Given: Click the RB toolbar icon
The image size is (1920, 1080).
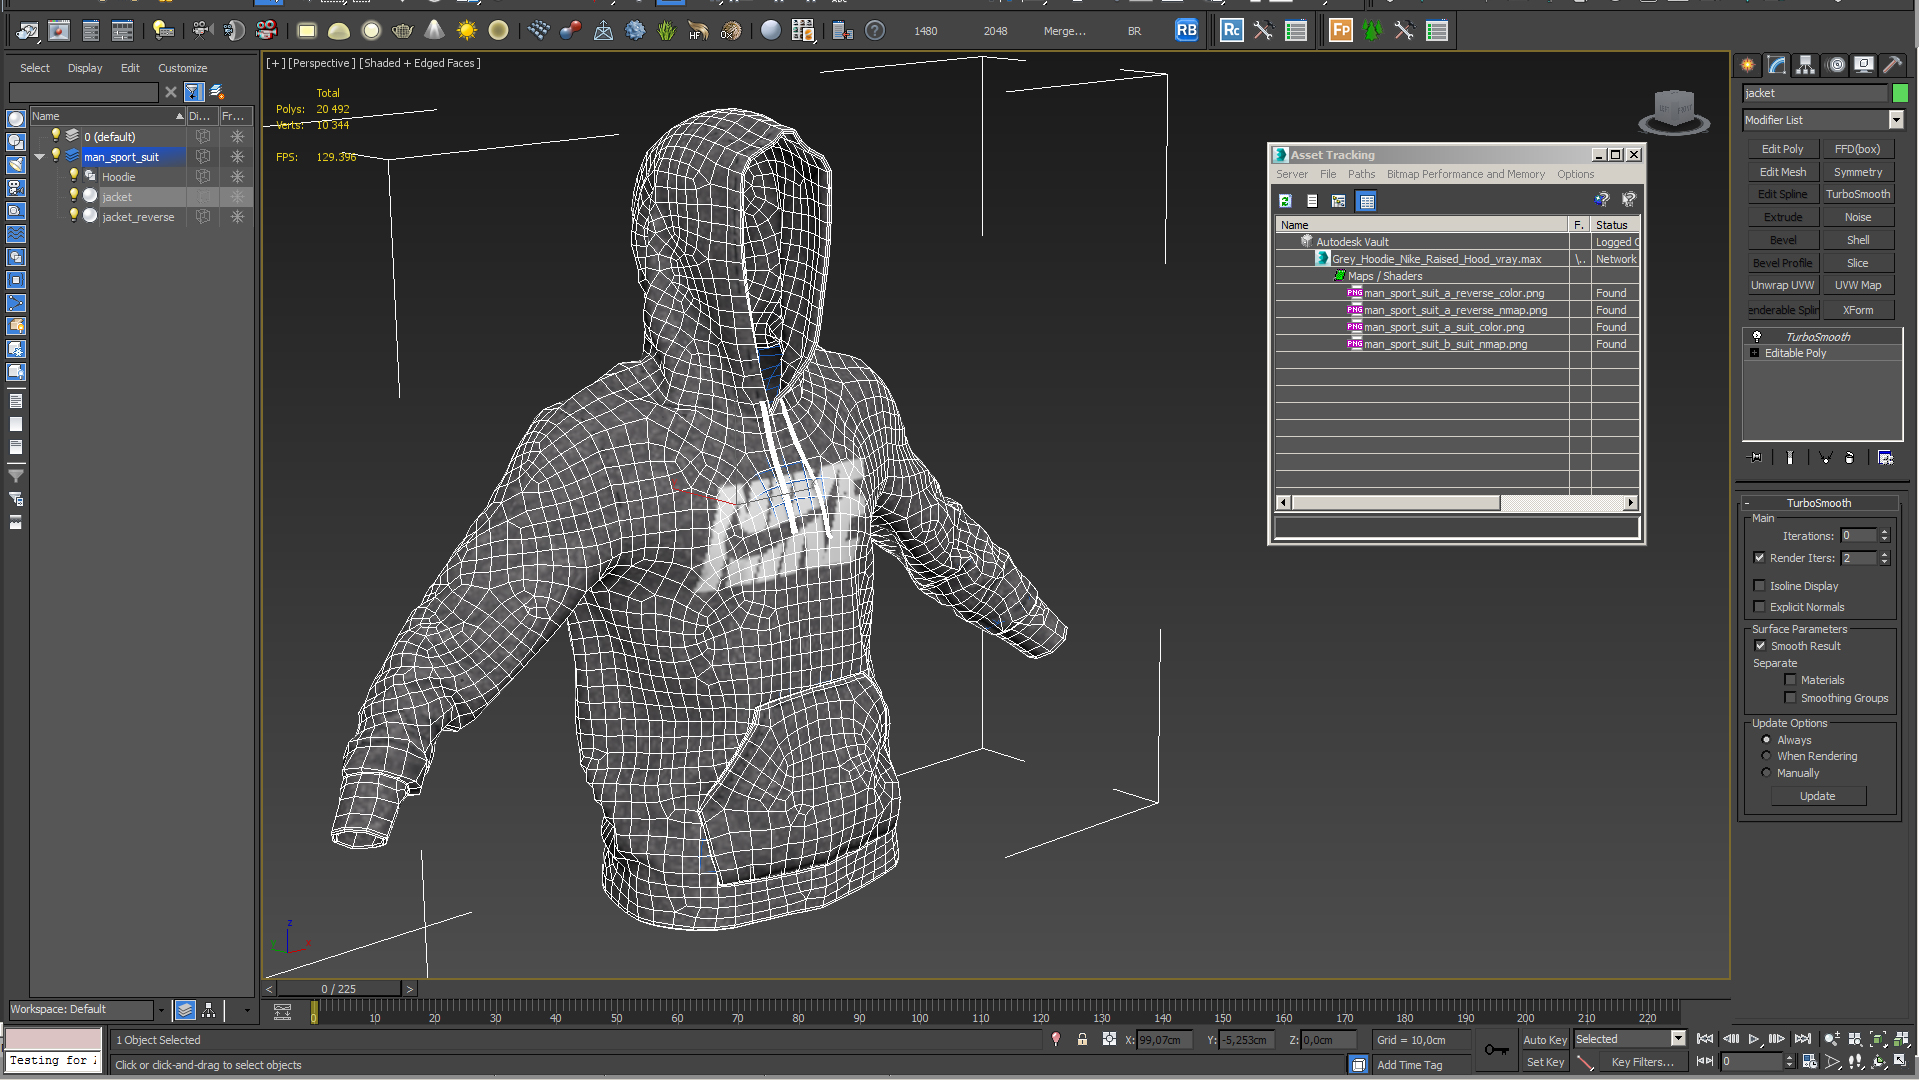Looking at the screenshot, I should 1186,30.
